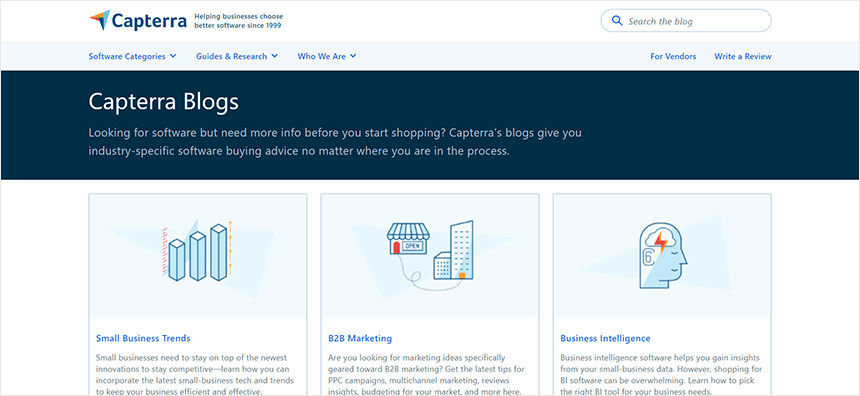The height and width of the screenshot is (396, 860).
Task: Click the banner text 'Looking for software but need more info'
Action: point(335,142)
